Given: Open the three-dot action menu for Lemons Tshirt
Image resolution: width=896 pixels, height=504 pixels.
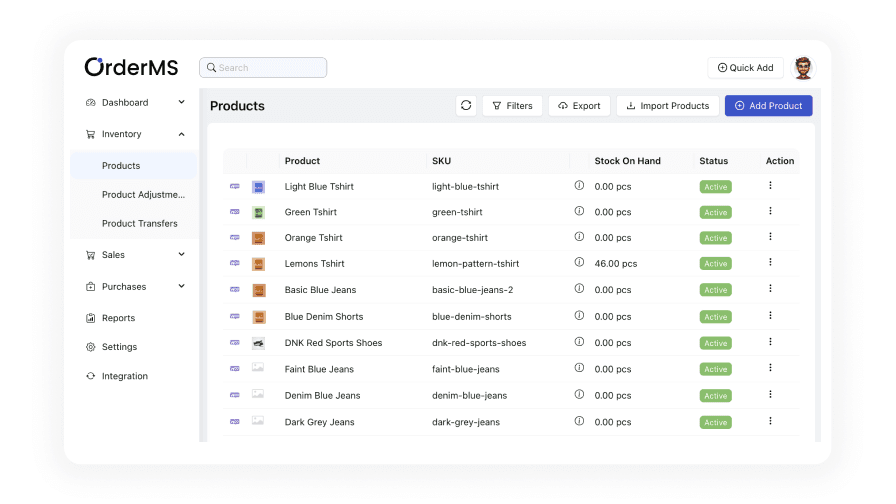Looking at the screenshot, I should 770,263.
